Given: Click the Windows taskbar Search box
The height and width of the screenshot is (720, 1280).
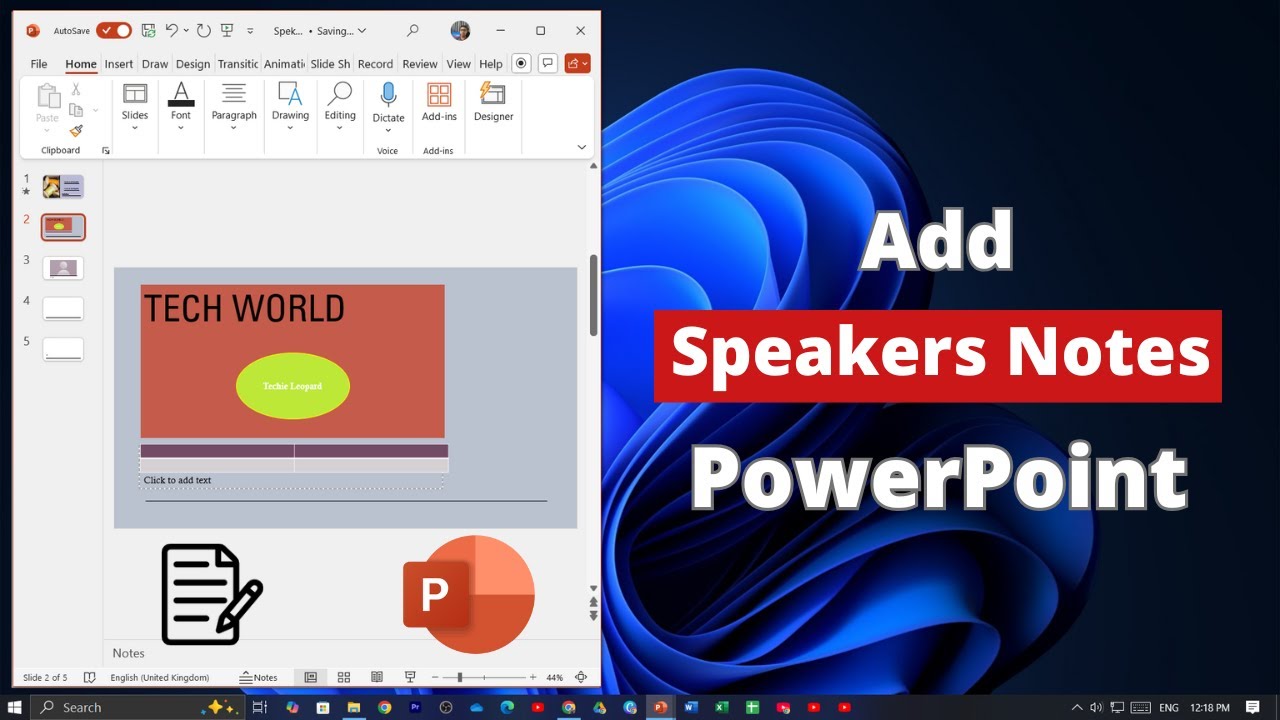Looking at the screenshot, I should (x=139, y=707).
